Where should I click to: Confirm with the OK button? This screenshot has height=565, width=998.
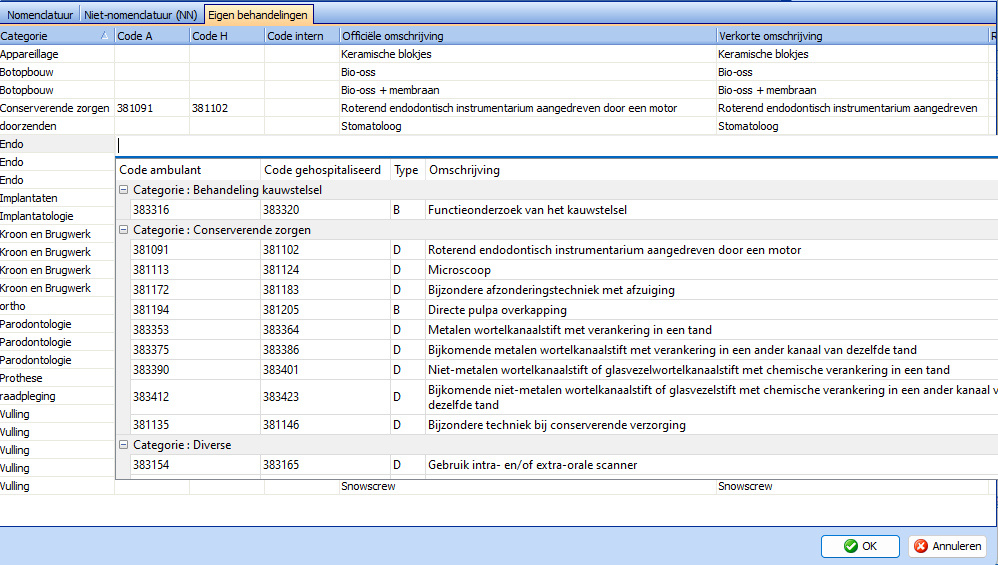[x=860, y=546]
